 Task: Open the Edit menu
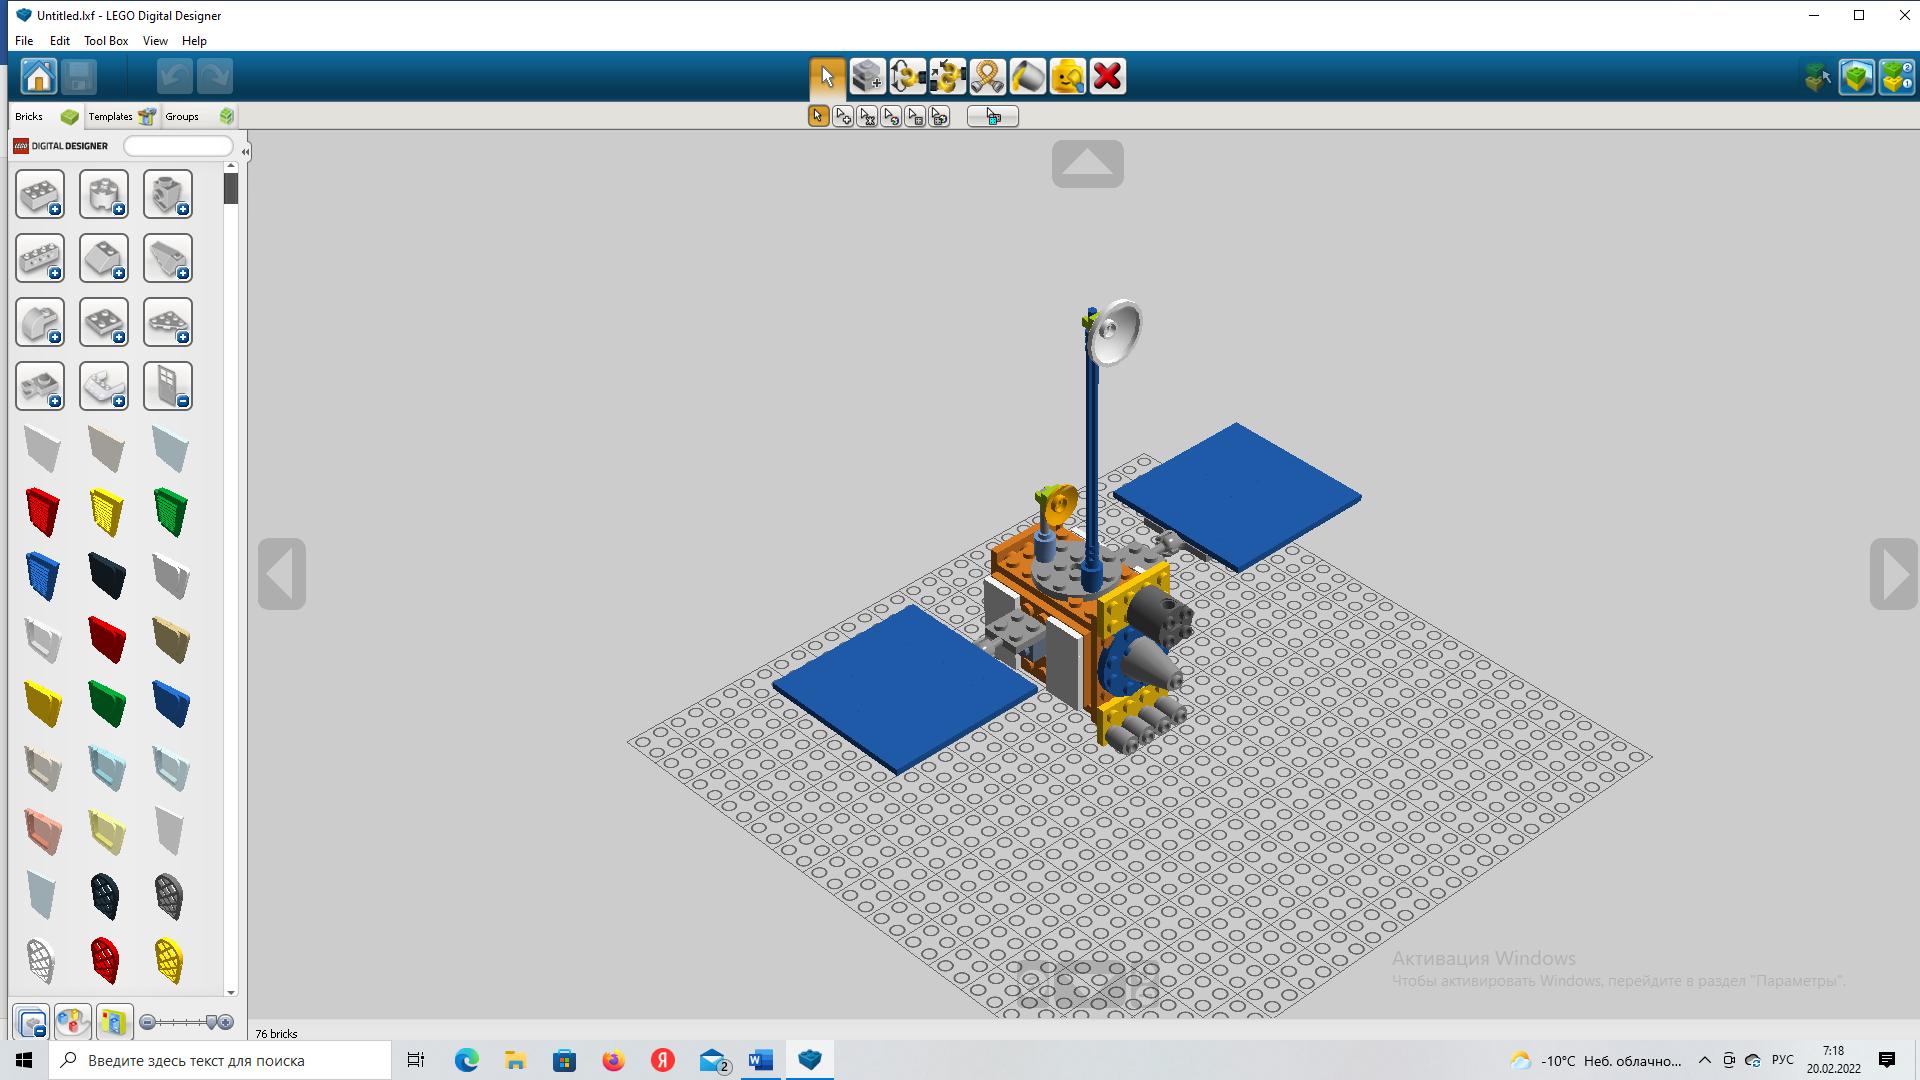[x=60, y=41]
